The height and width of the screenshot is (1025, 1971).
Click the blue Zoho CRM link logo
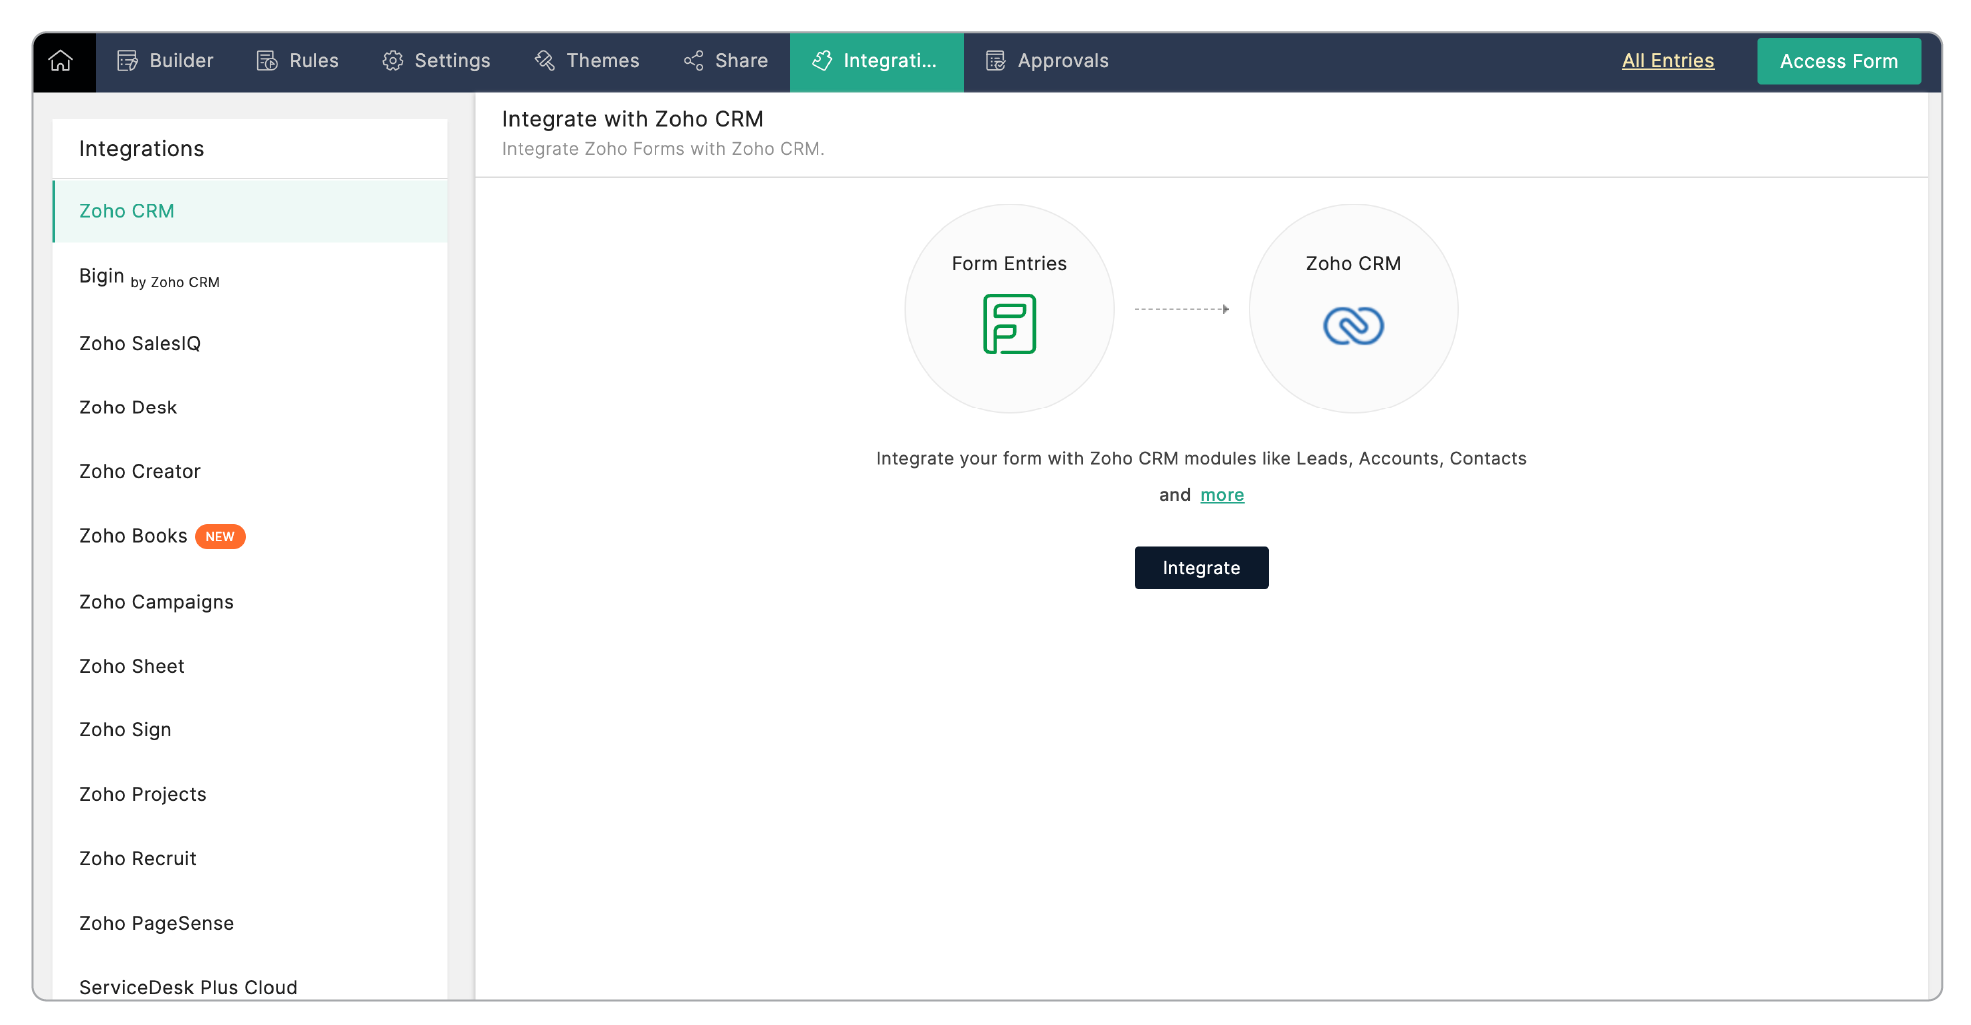[x=1353, y=326]
